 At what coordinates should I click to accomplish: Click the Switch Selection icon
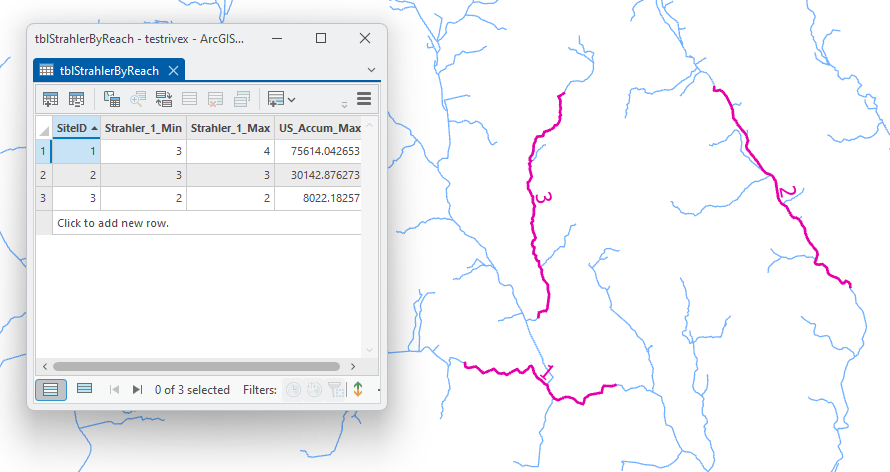[x=164, y=99]
